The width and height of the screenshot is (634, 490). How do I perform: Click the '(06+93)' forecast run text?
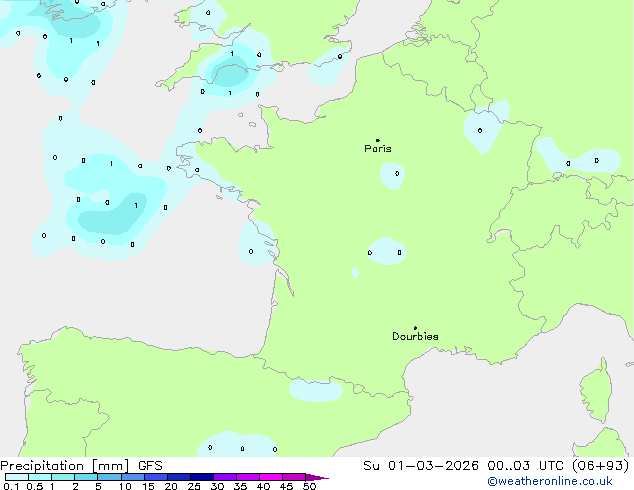(600, 466)
